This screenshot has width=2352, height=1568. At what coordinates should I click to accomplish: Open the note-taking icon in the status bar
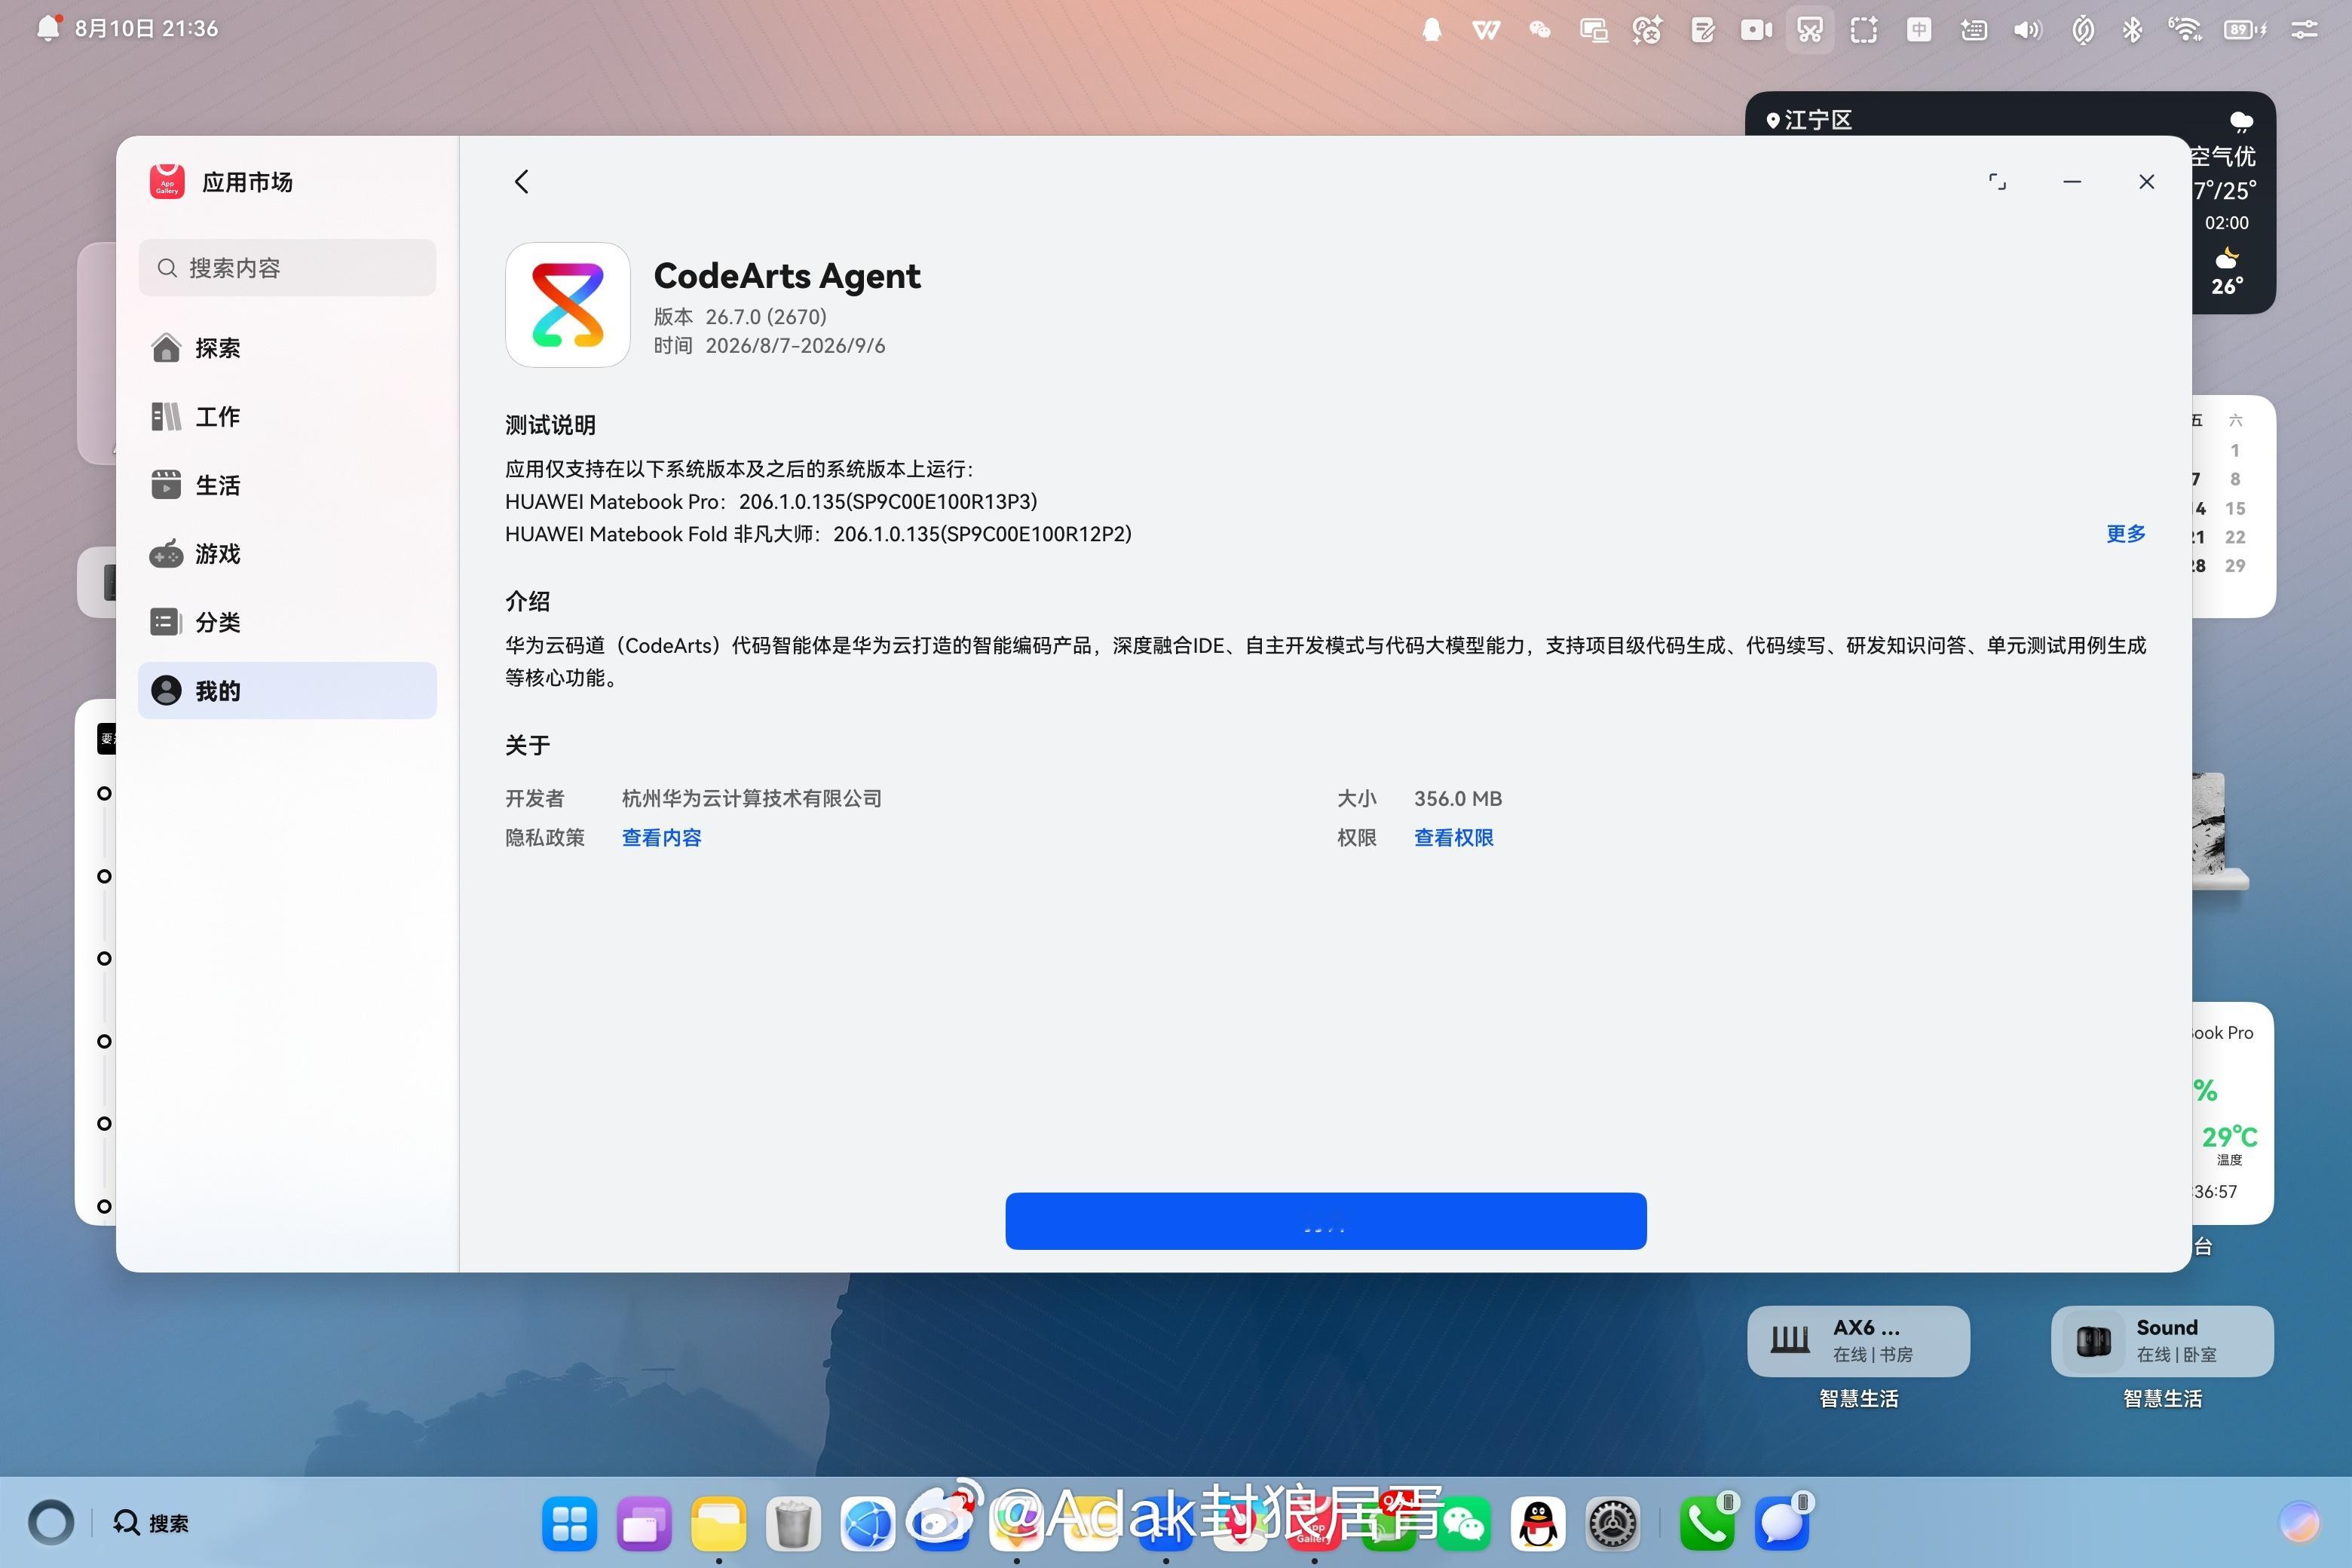click(x=1702, y=30)
